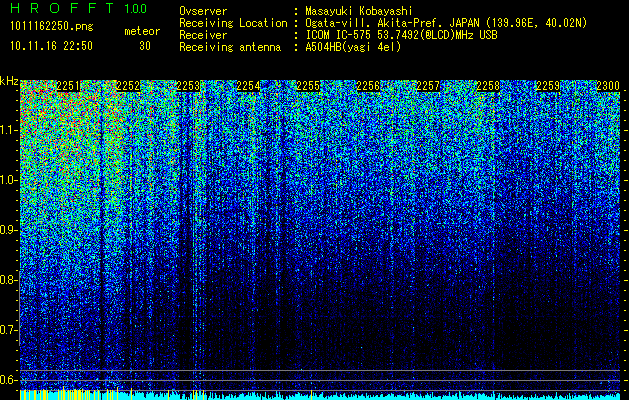Image resolution: width=629 pixels, height=400 pixels.
Task: Click the Receiving antenna field label
Action: (x=230, y=47)
